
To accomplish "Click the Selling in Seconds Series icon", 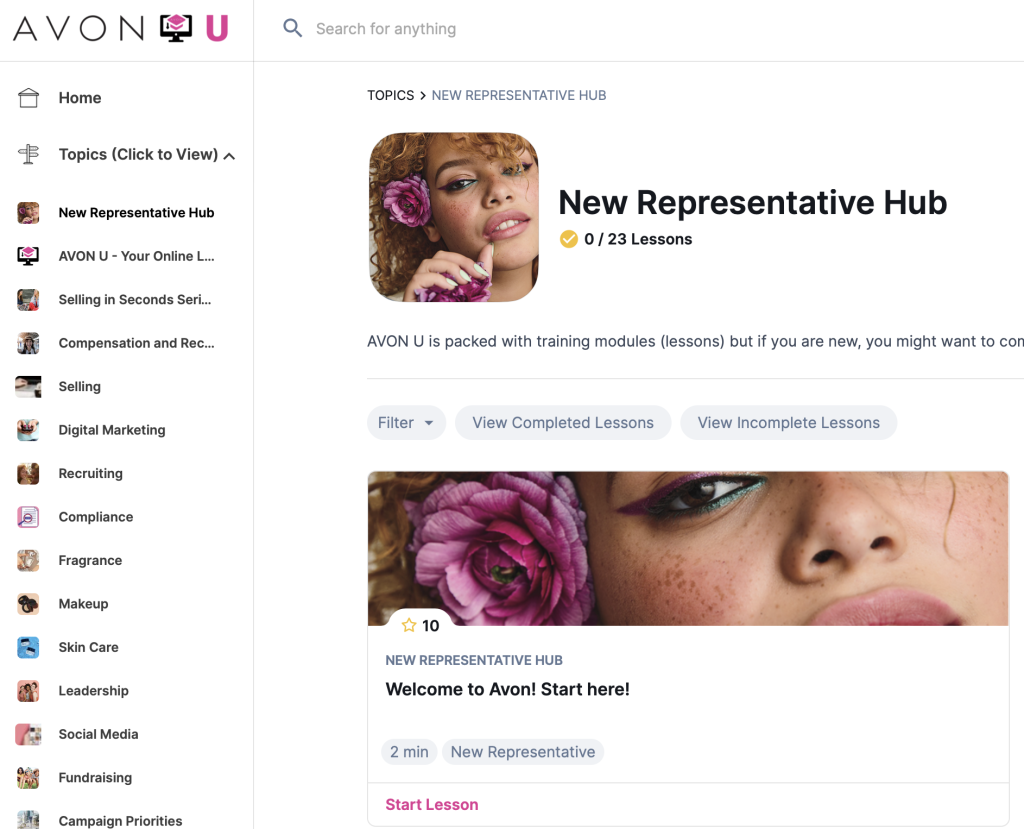I will (28, 299).
